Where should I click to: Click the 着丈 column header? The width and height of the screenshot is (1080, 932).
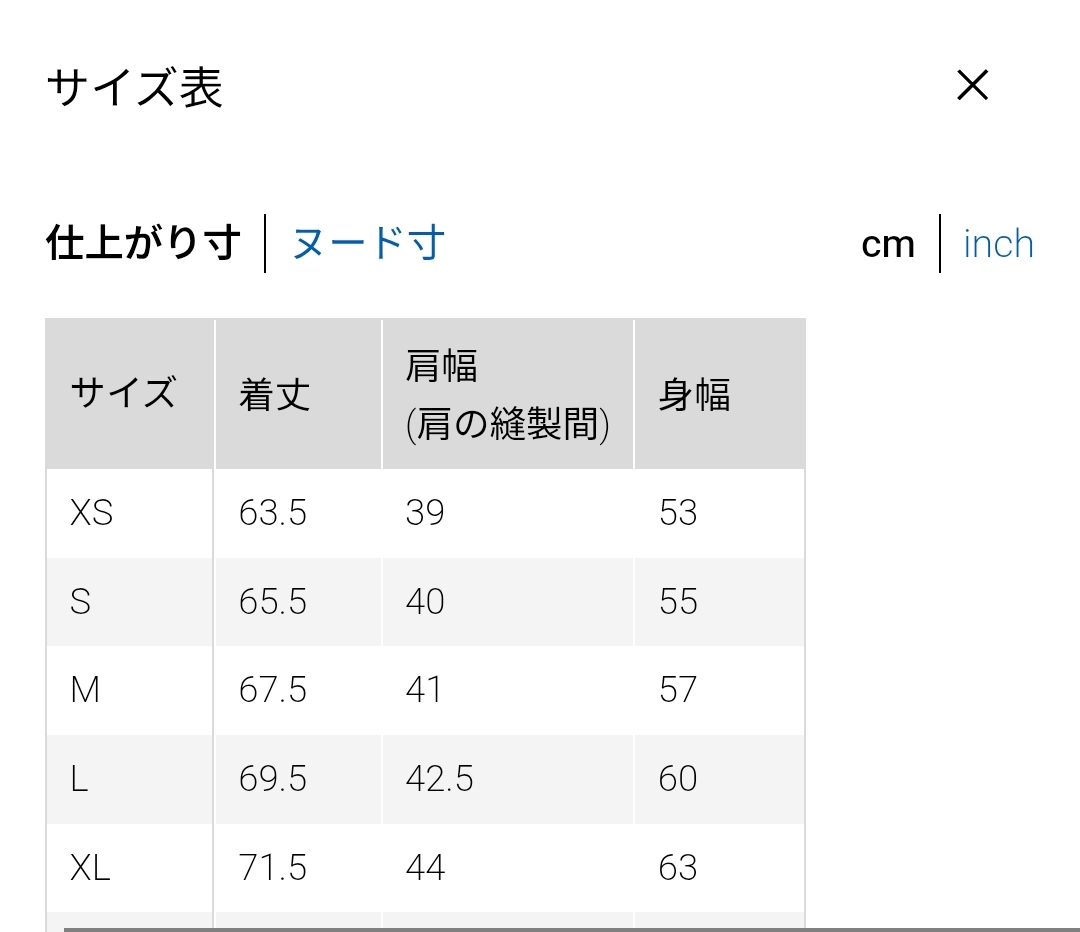pyautogui.click(x=274, y=394)
